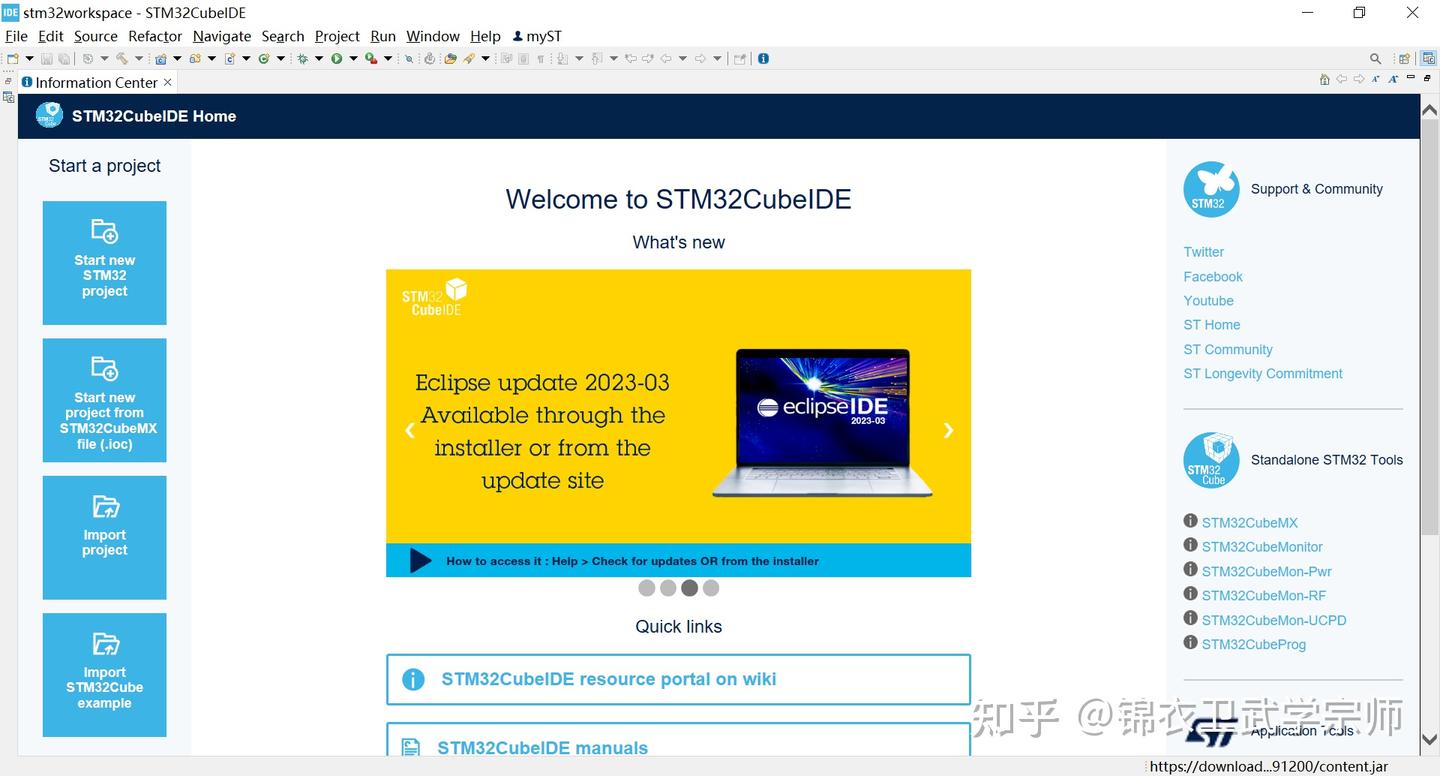1440x776 pixels.
Task: Open the dropdown next to the Debug icon
Action: click(318, 58)
